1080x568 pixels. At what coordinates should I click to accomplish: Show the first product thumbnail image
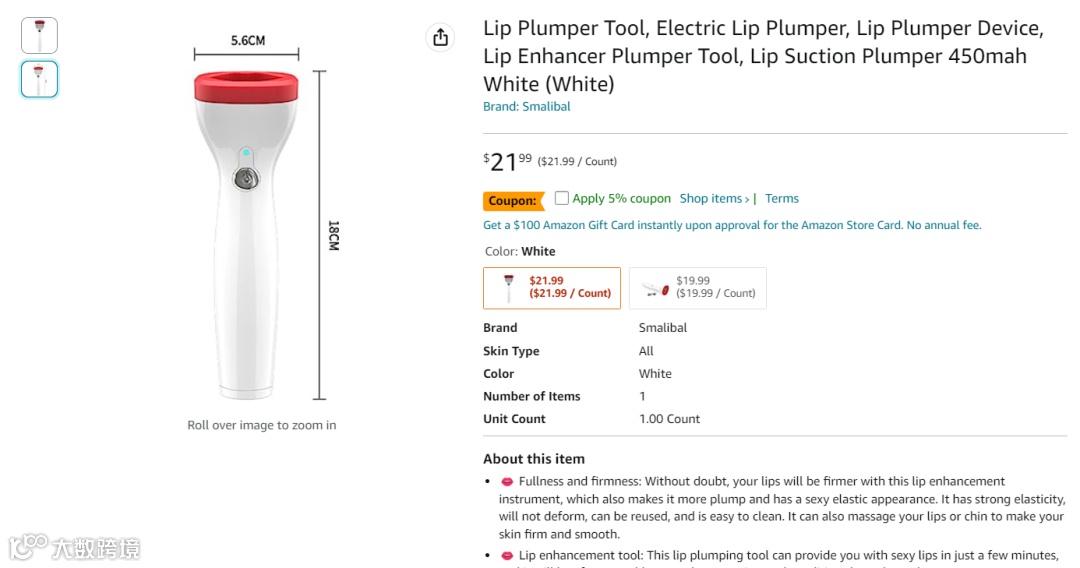pos(40,36)
